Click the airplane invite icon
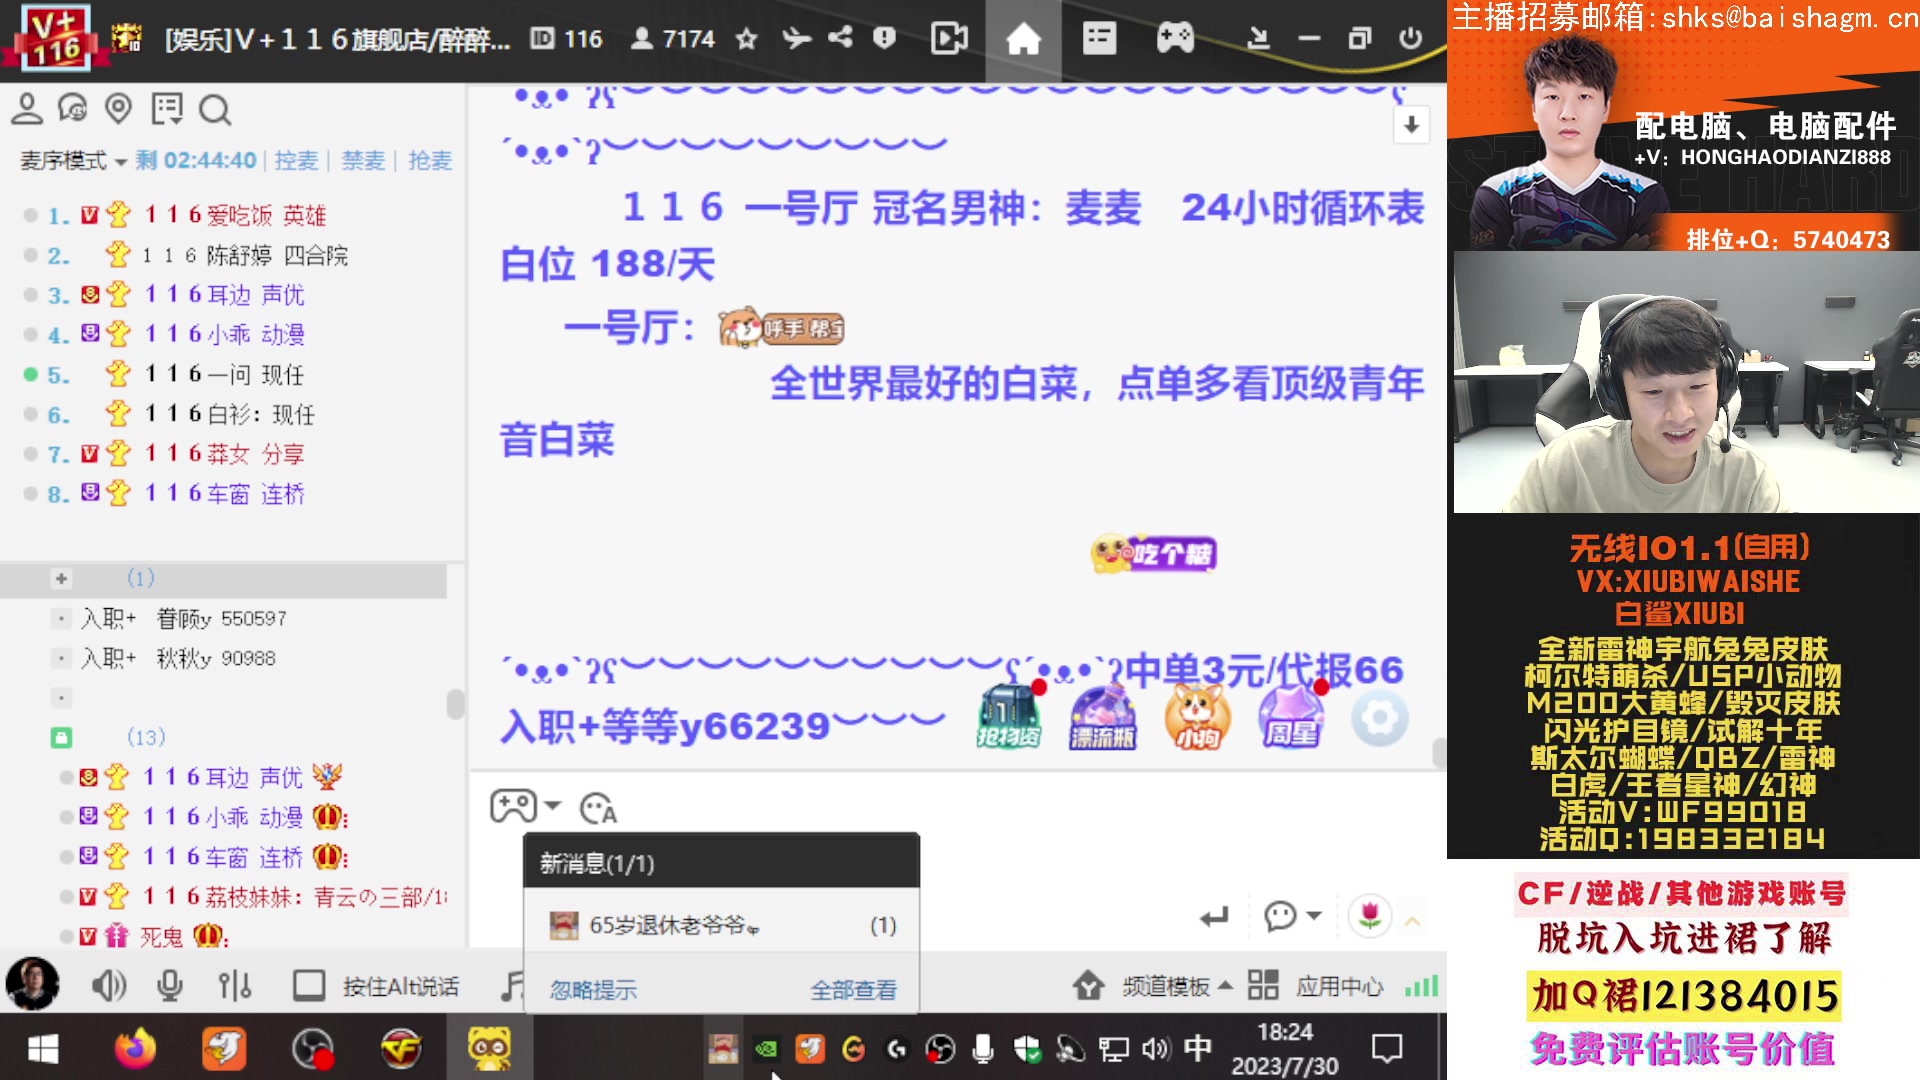Screen dimensions: 1920x1080 796,39
